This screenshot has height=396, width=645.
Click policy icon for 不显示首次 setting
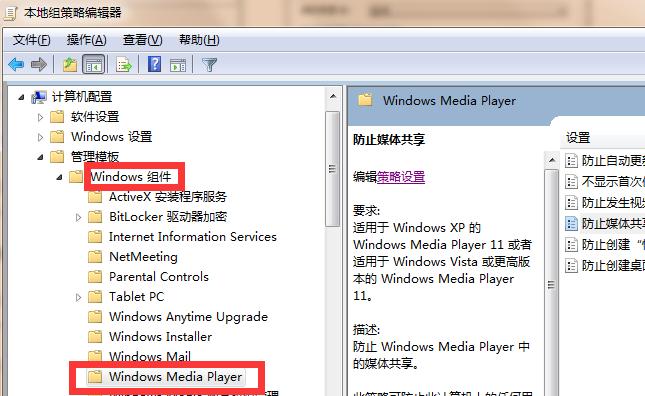[571, 181]
